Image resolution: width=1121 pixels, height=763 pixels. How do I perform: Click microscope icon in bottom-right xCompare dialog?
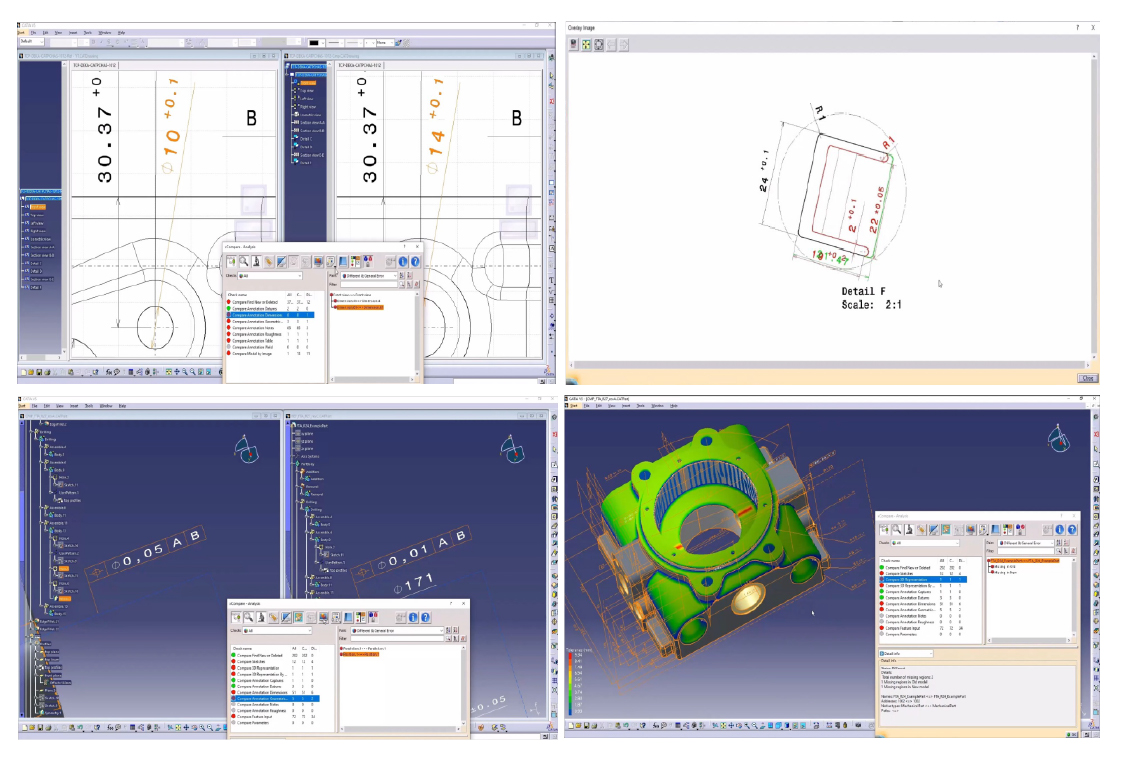click(909, 529)
